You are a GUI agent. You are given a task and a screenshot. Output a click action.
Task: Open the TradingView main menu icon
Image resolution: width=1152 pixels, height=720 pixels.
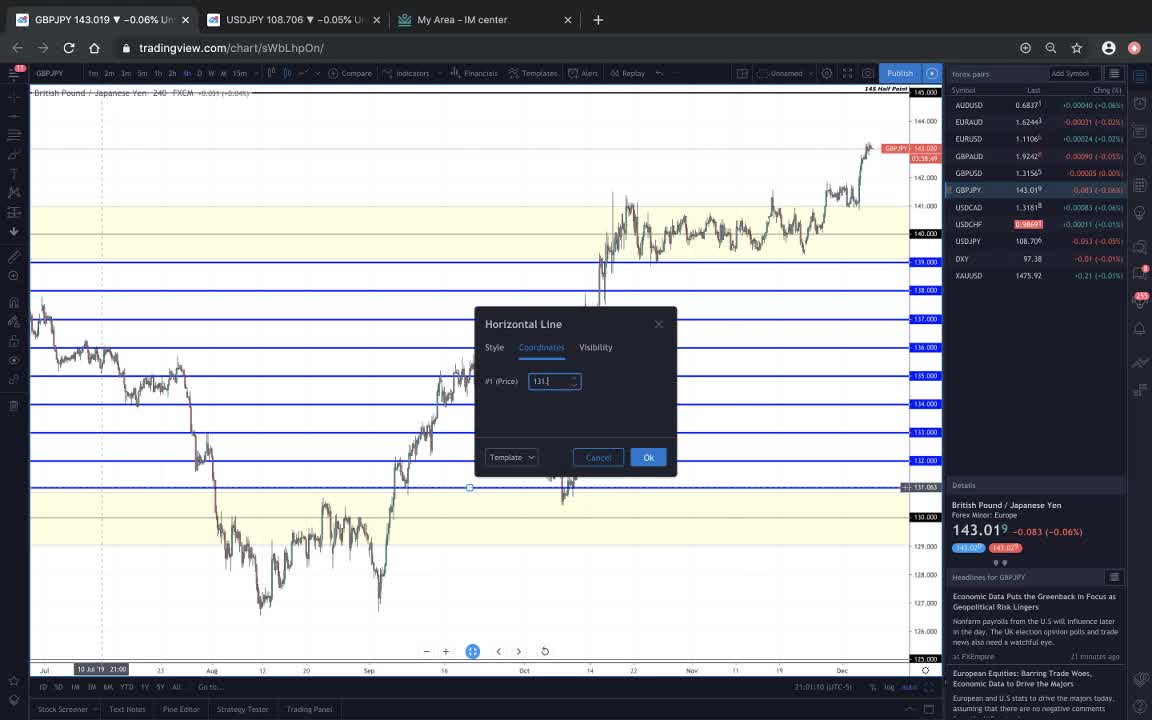14,73
